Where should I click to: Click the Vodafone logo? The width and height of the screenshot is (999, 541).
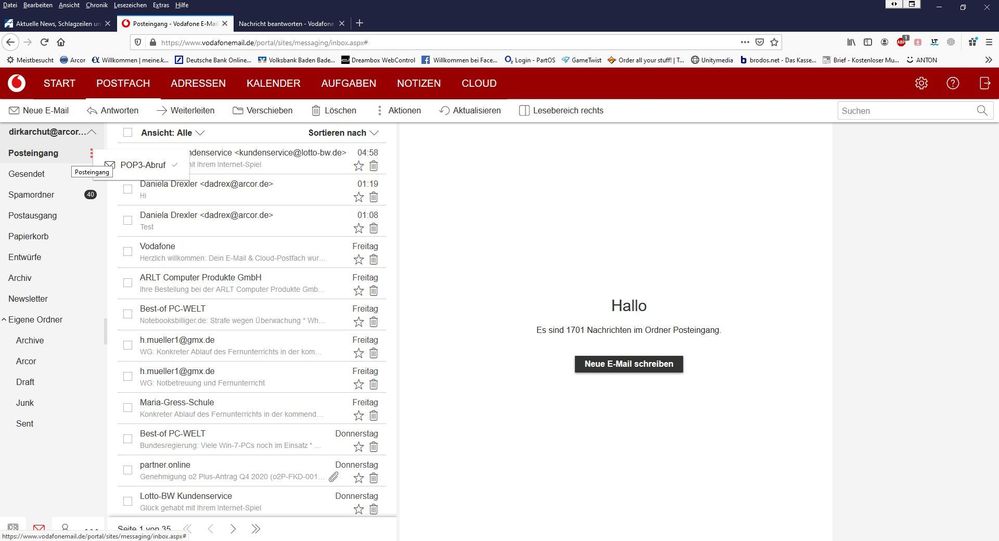[17, 83]
